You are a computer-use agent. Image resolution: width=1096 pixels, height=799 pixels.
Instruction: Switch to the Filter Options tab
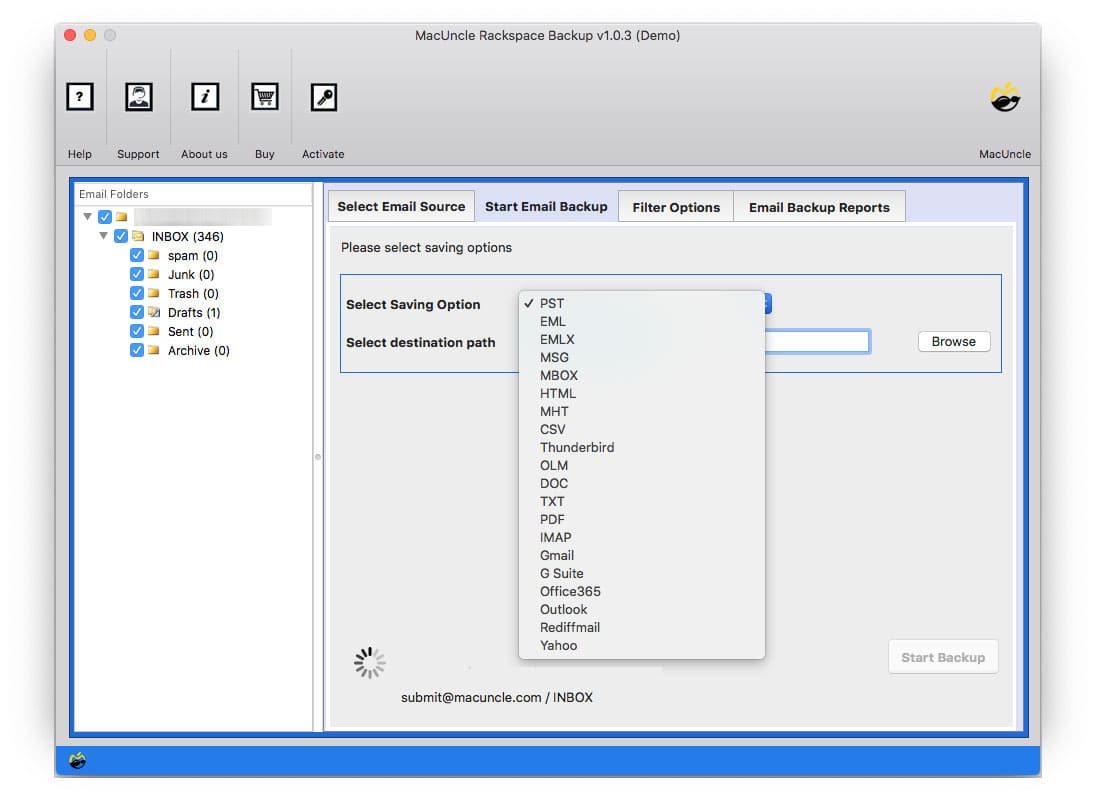tap(676, 207)
